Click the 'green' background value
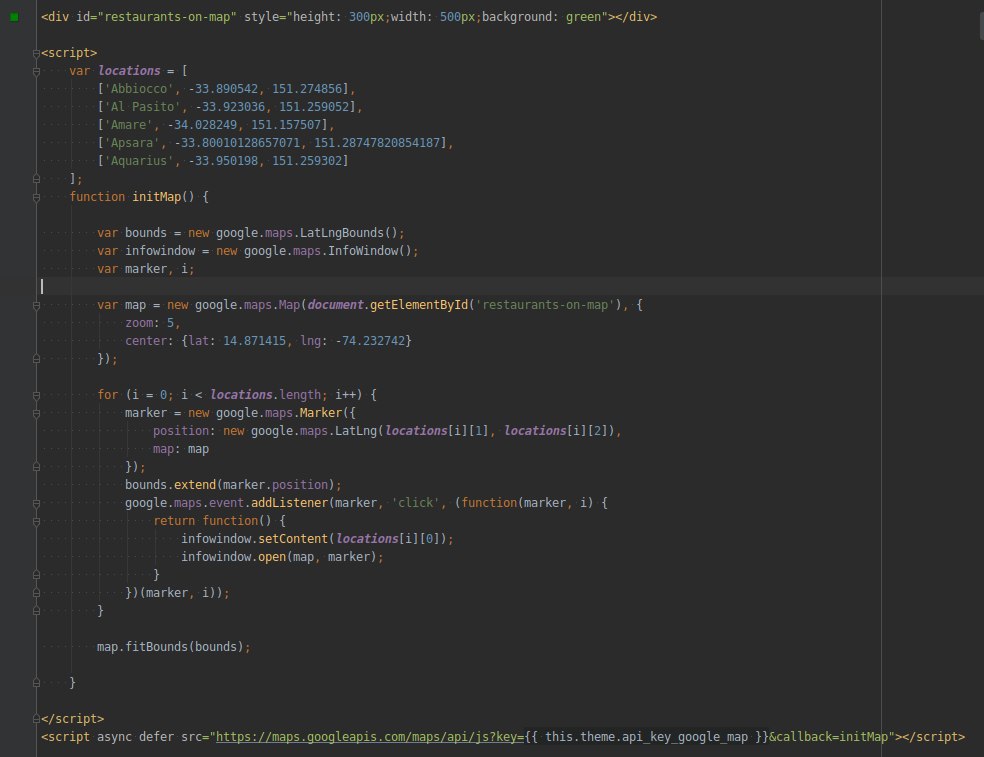984x757 pixels. tap(583, 17)
